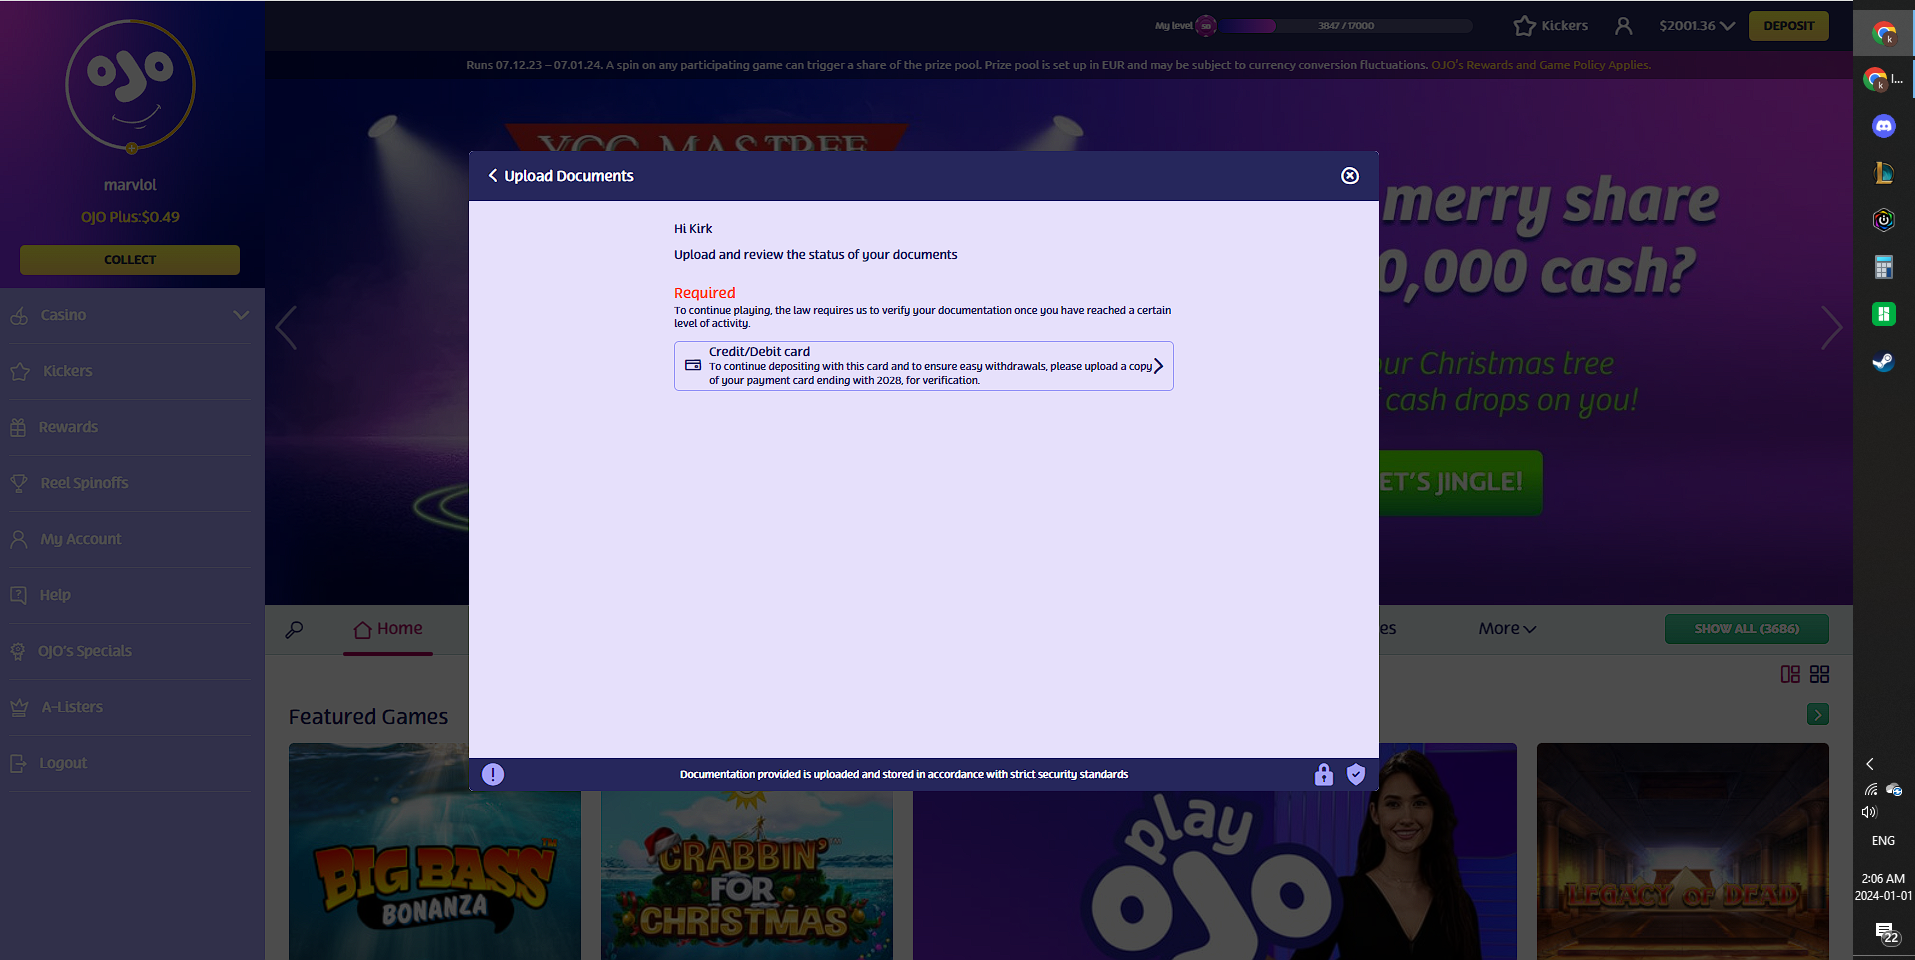Open Discord from the taskbar
This screenshot has width=1915, height=960.
(x=1884, y=126)
